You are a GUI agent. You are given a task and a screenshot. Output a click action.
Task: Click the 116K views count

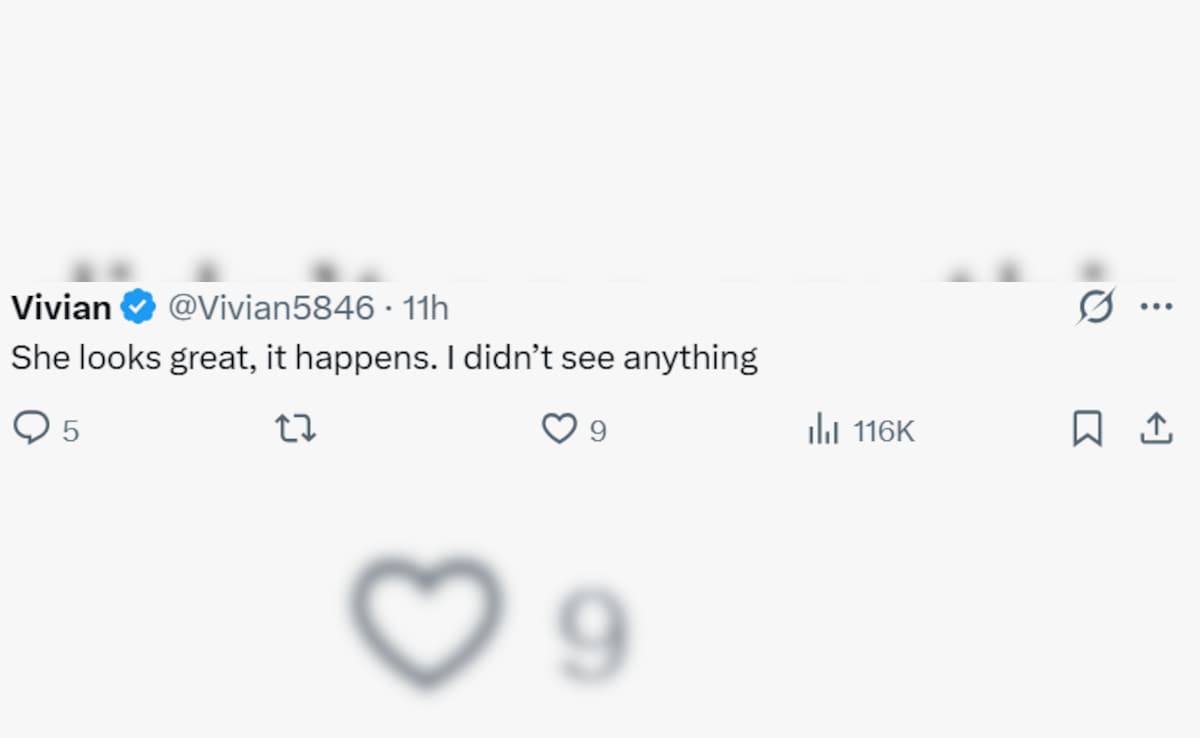[x=884, y=431]
